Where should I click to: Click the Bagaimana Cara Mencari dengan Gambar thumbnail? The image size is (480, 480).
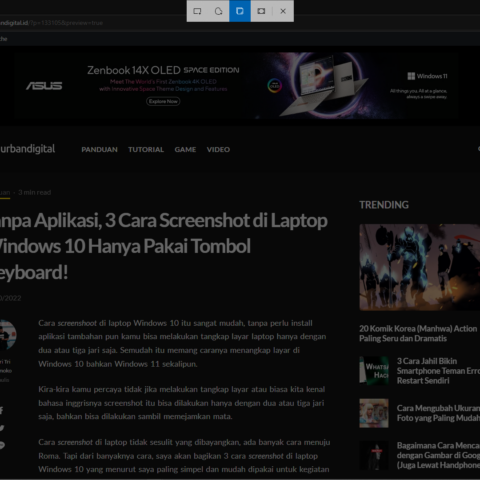coord(374,455)
